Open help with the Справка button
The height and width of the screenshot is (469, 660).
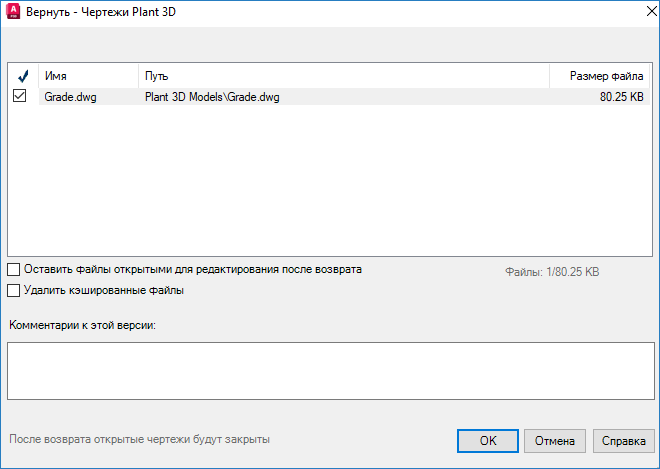623,440
